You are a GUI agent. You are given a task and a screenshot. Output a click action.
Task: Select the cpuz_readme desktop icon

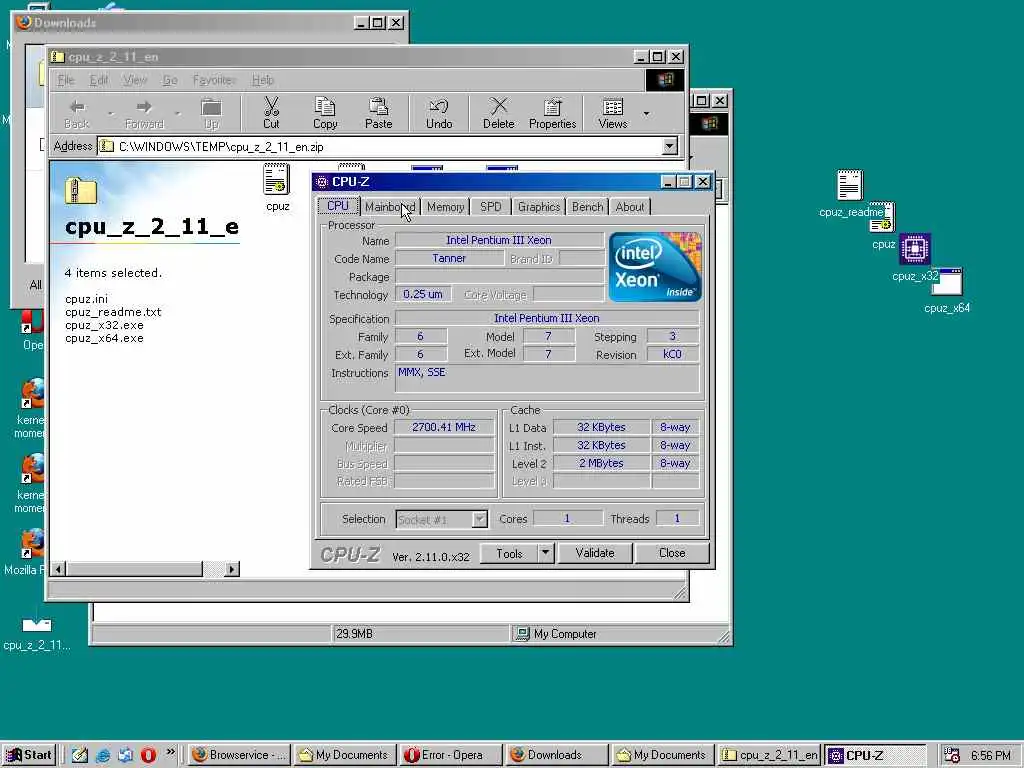tap(850, 193)
